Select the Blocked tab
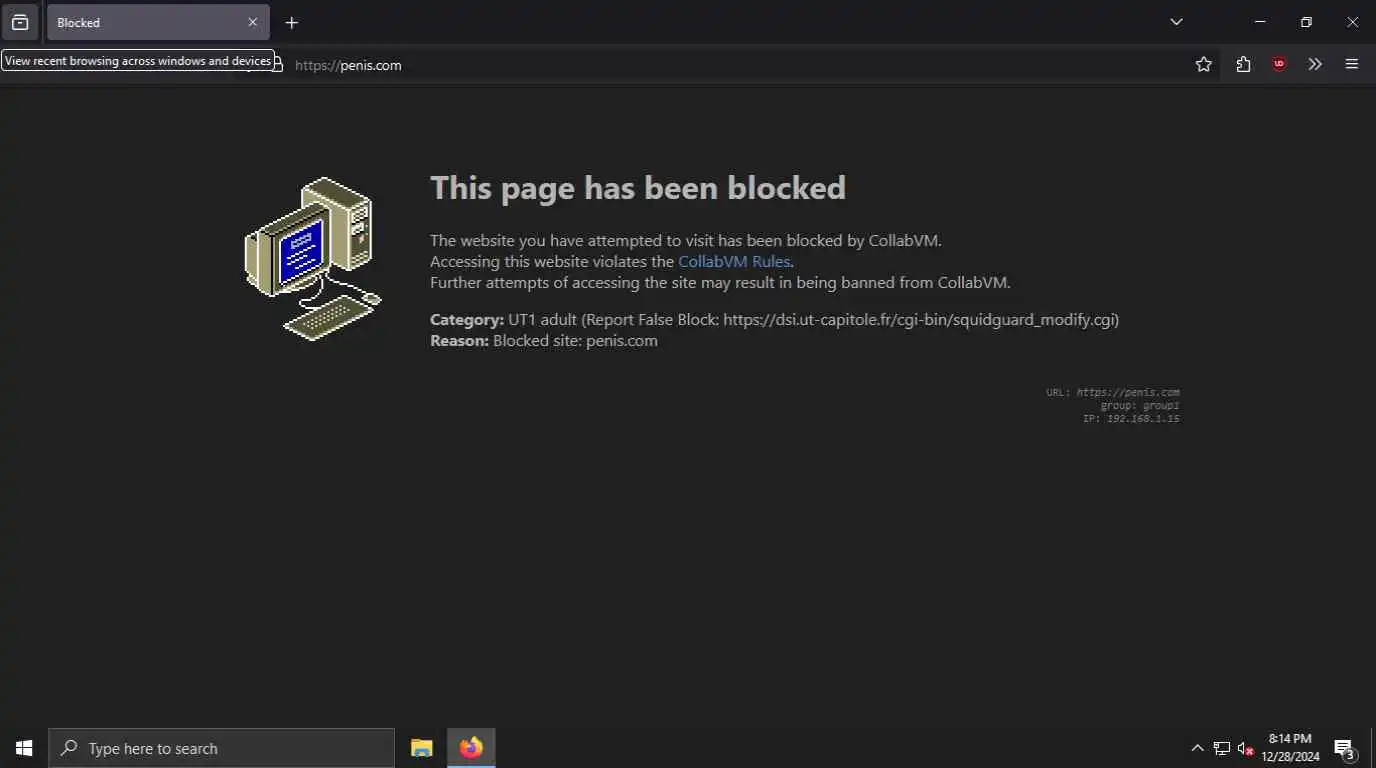Screen dimensions: 1376x768 (x=158, y=22)
